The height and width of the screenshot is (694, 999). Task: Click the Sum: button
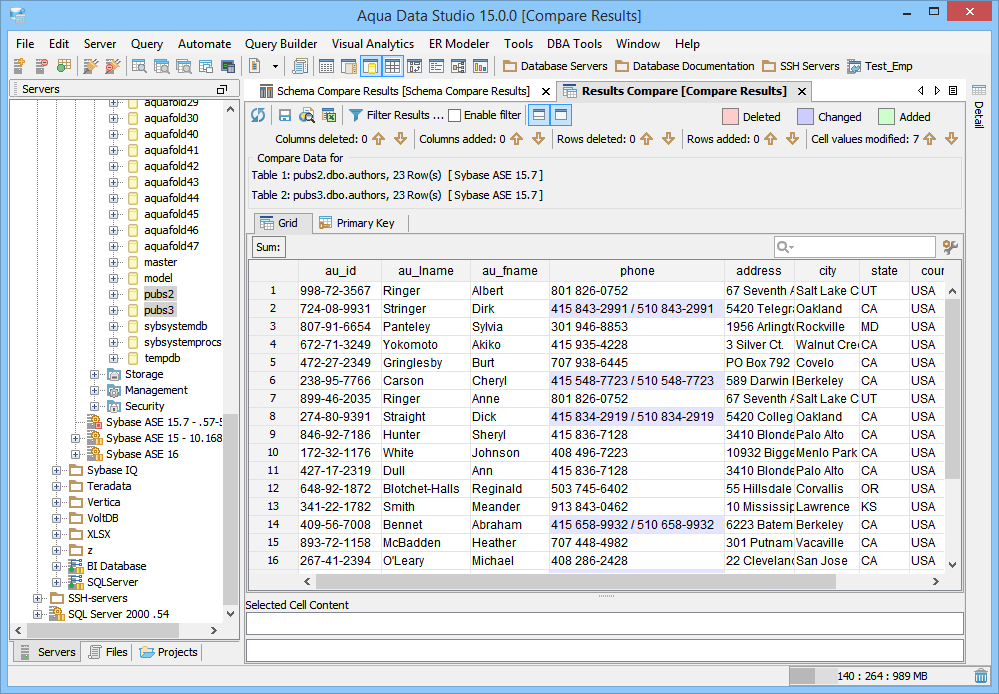[x=268, y=247]
